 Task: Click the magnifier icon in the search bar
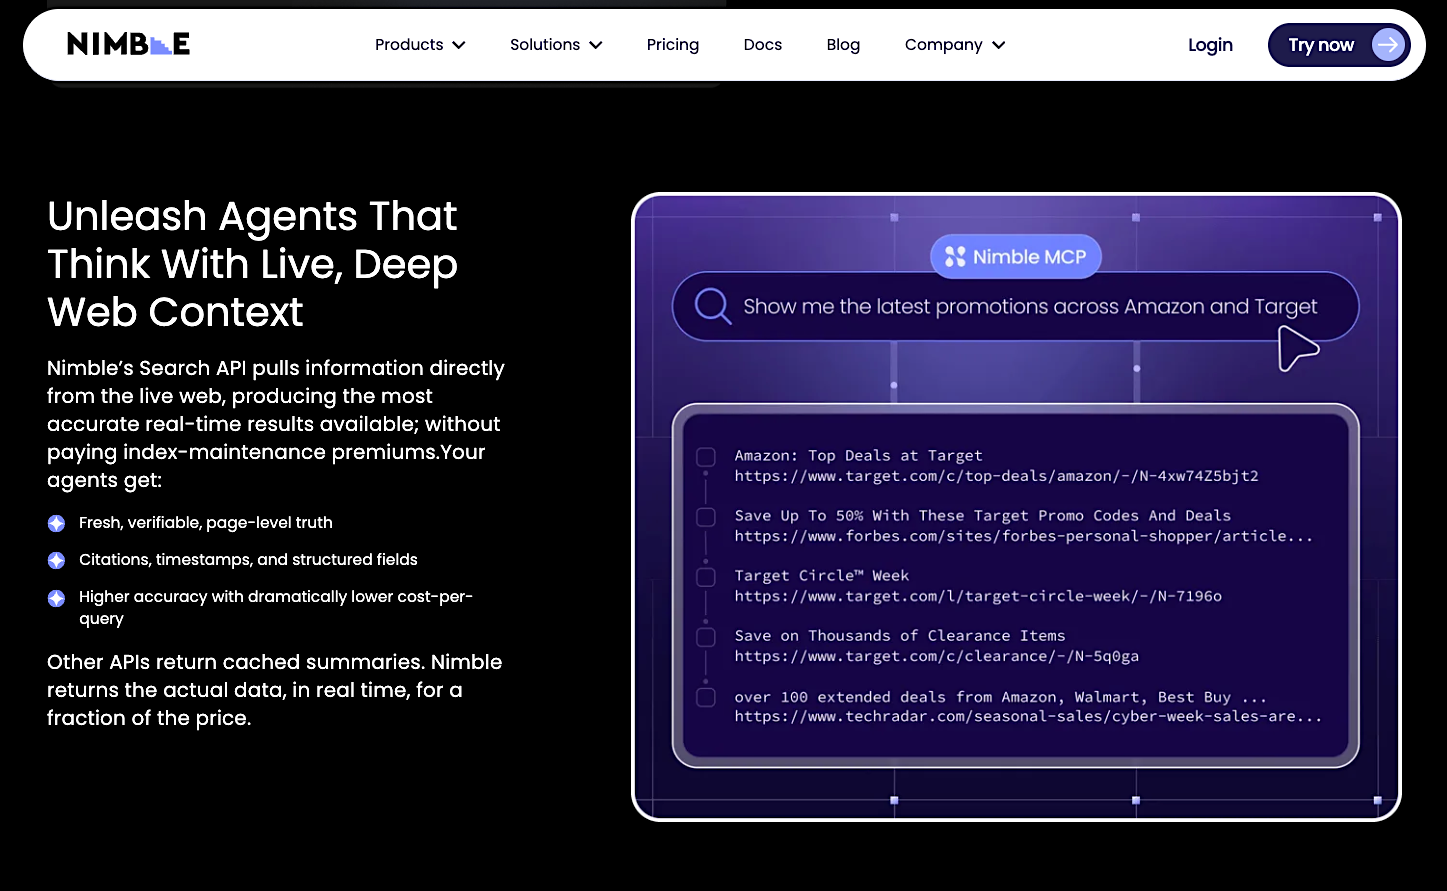tap(713, 306)
